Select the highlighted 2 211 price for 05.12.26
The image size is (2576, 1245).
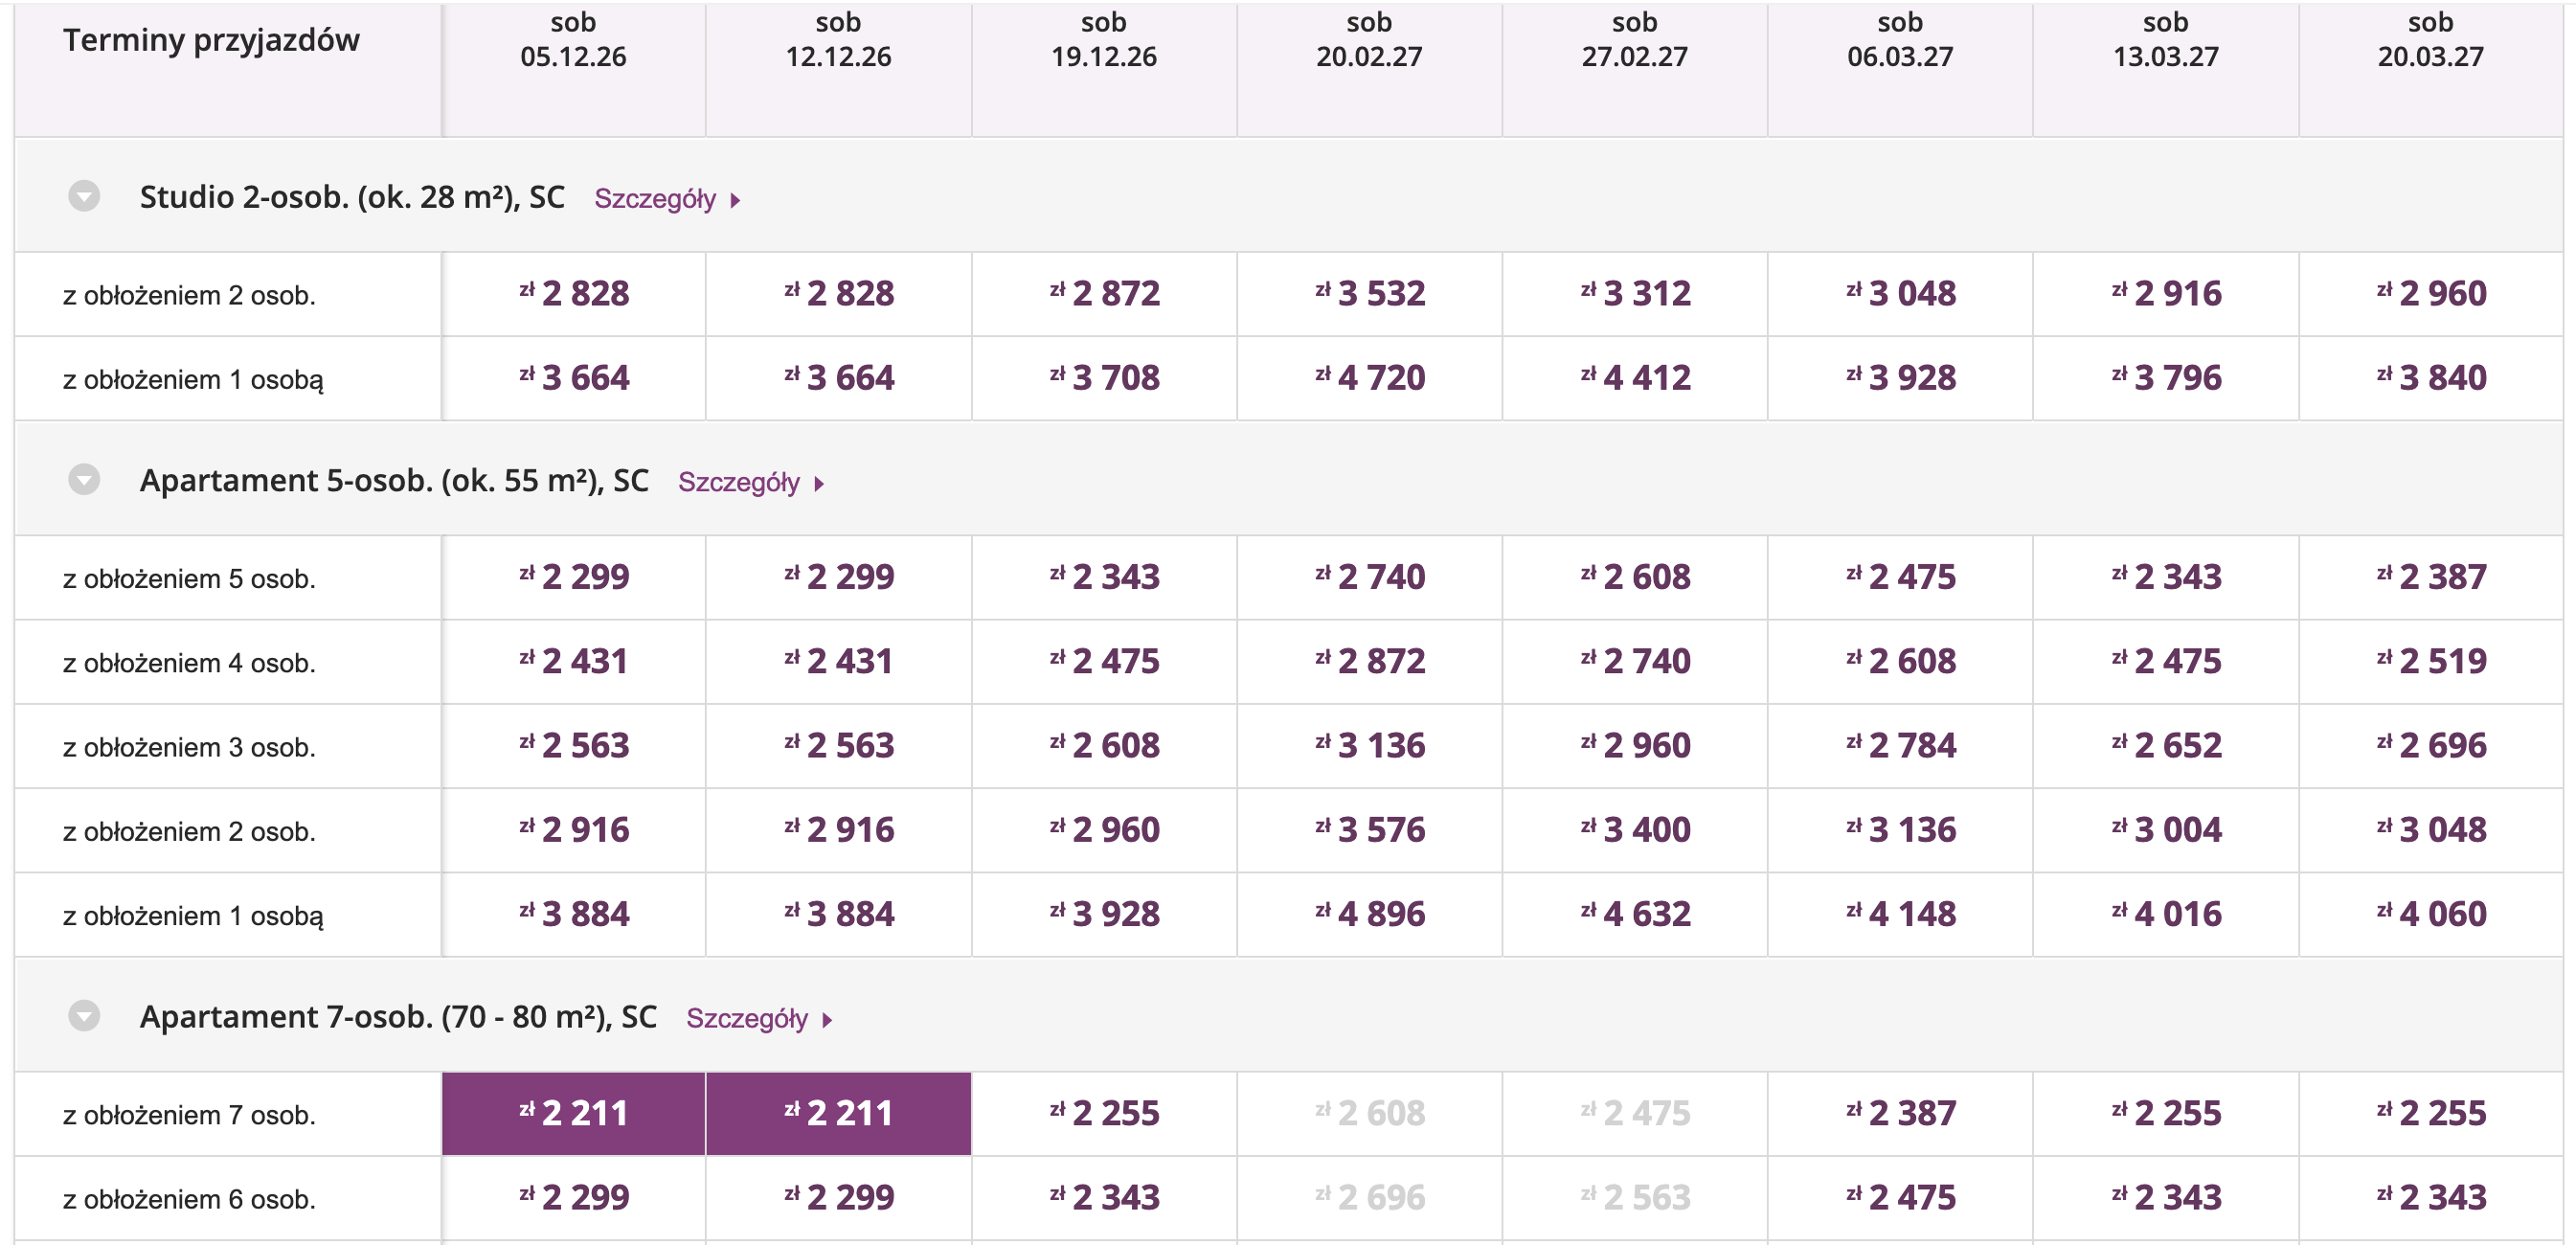click(x=574, y=1113)
